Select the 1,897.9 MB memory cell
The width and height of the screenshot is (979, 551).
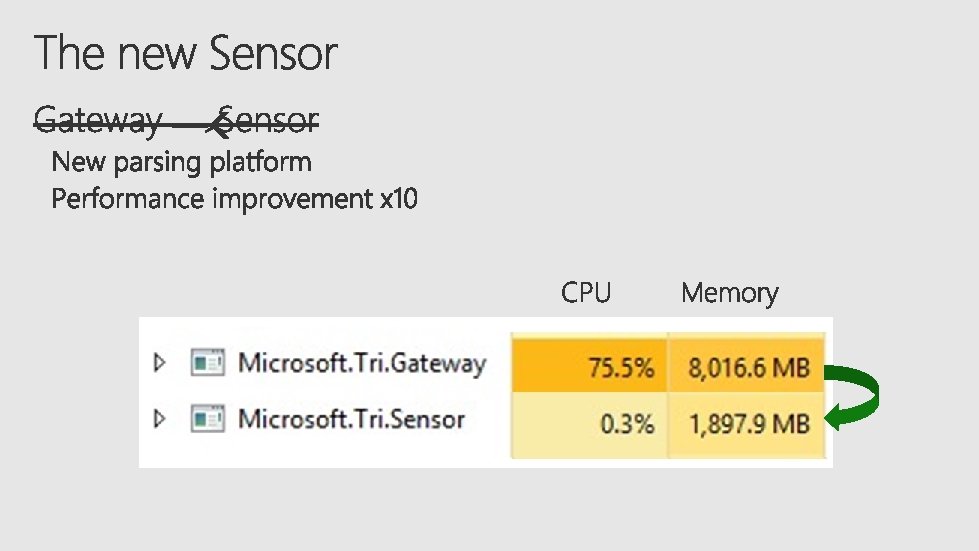pyautogui.click(x=747, y=424)
